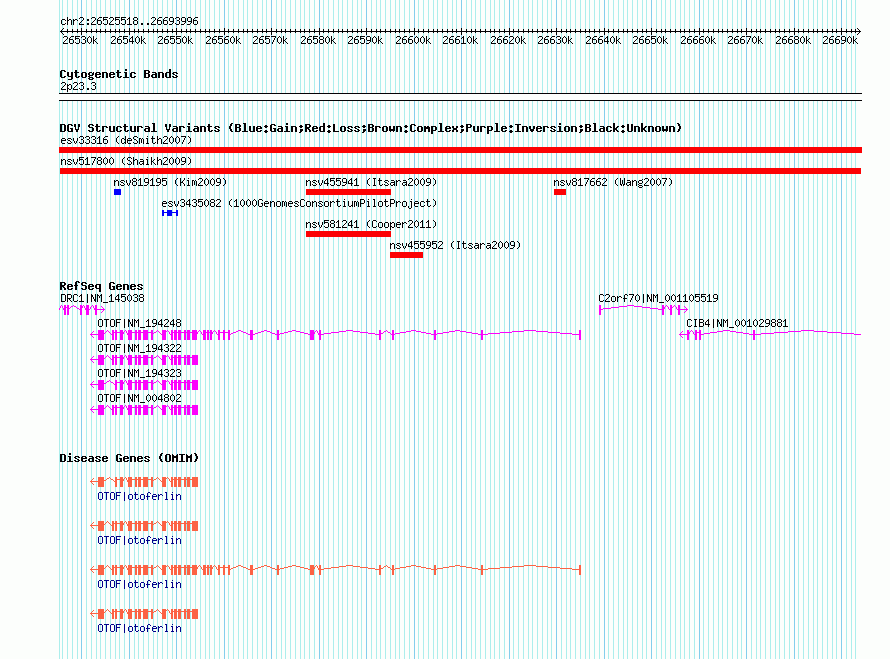Viewport: 890px width, 659px height.
Task: Click the first OTOF|otoferlin OMIM link
Action: [140, 497]
